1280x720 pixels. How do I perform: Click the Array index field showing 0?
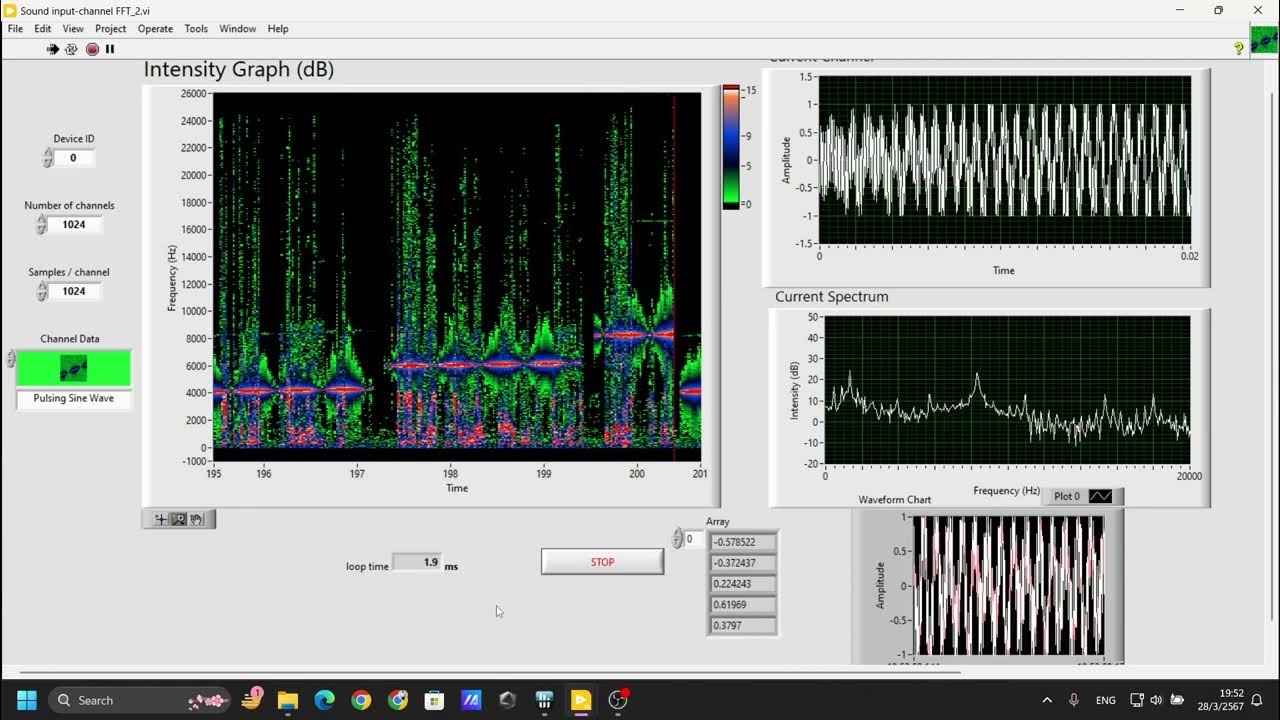tap(693, 539)
